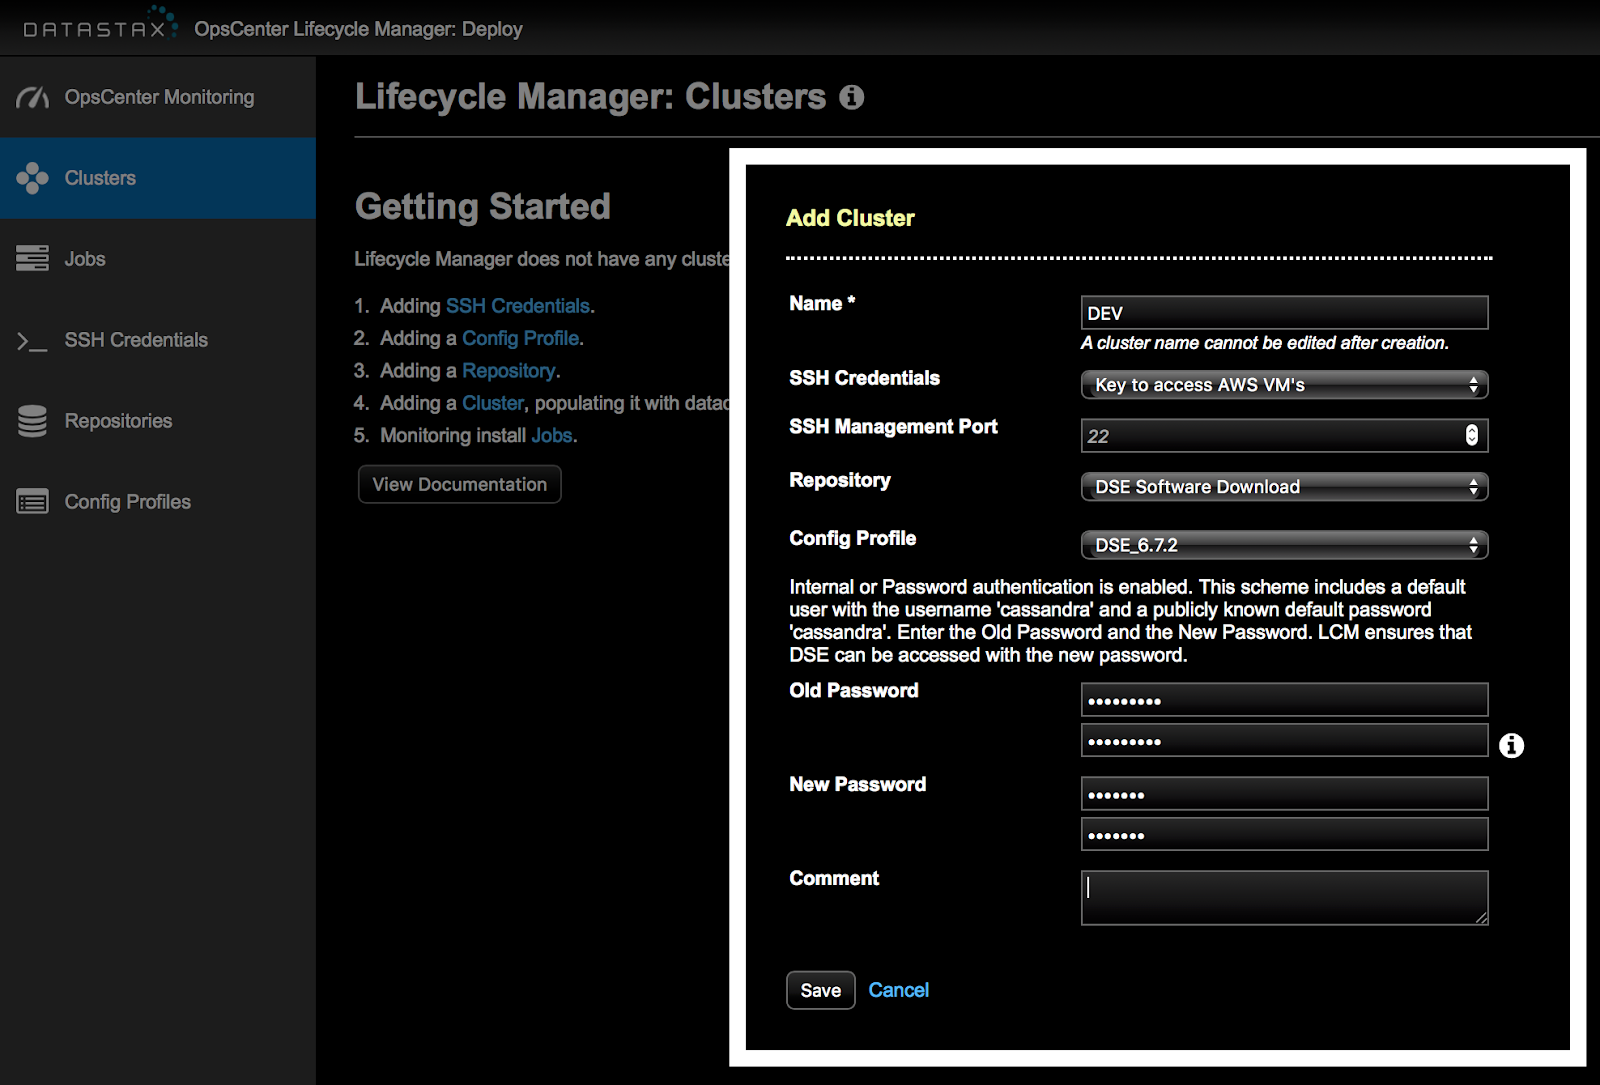Click the SSH Management Port field showing 22
Screen dimensions: 1600x1085
[x=1284, y=436]
